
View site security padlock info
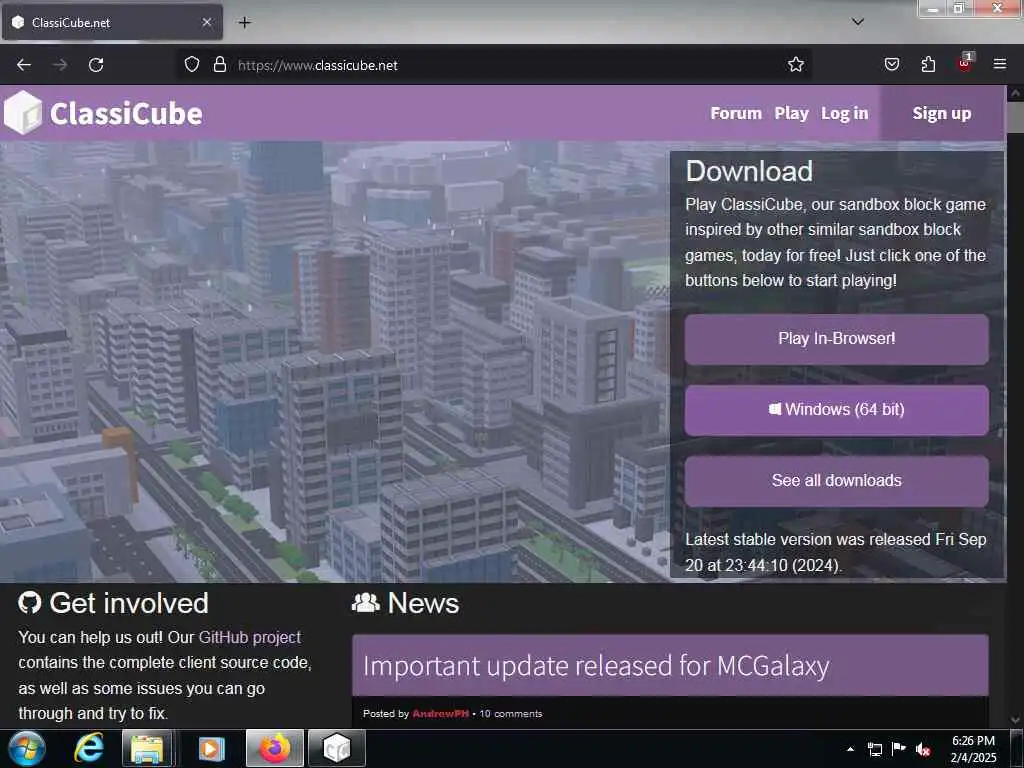pos(220,65)
